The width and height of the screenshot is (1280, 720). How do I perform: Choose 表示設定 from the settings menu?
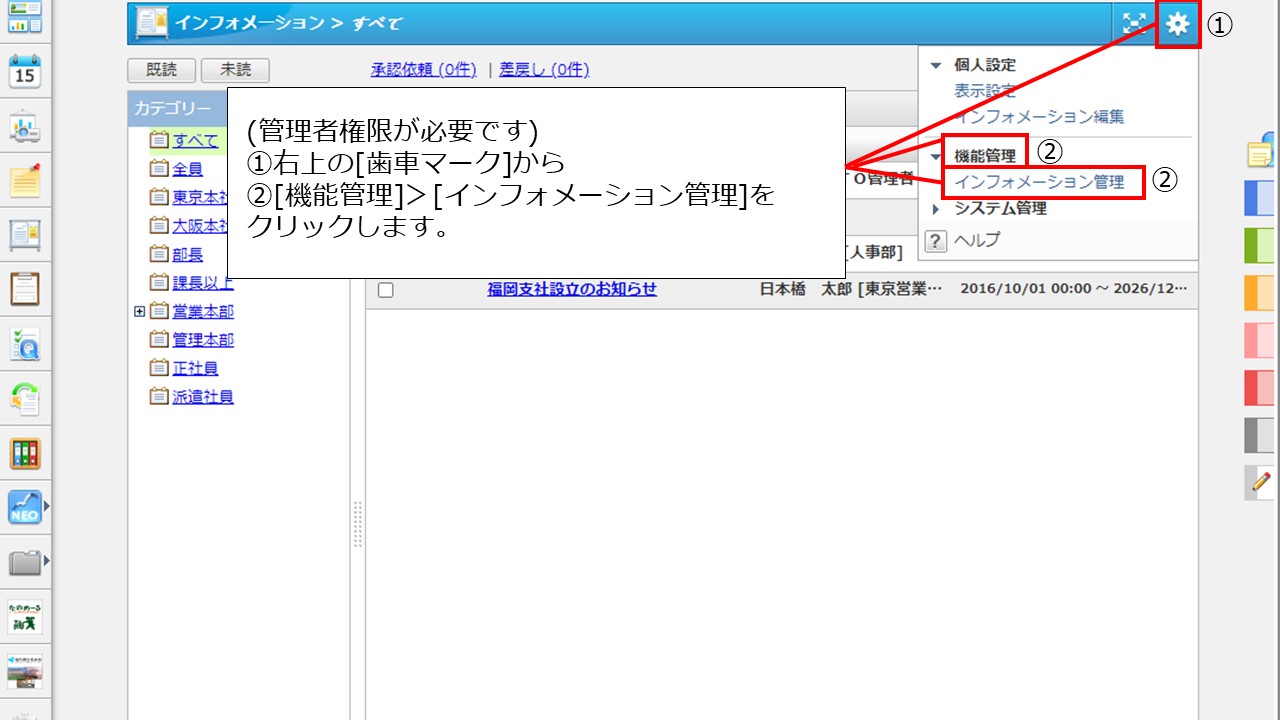[985, 91]
